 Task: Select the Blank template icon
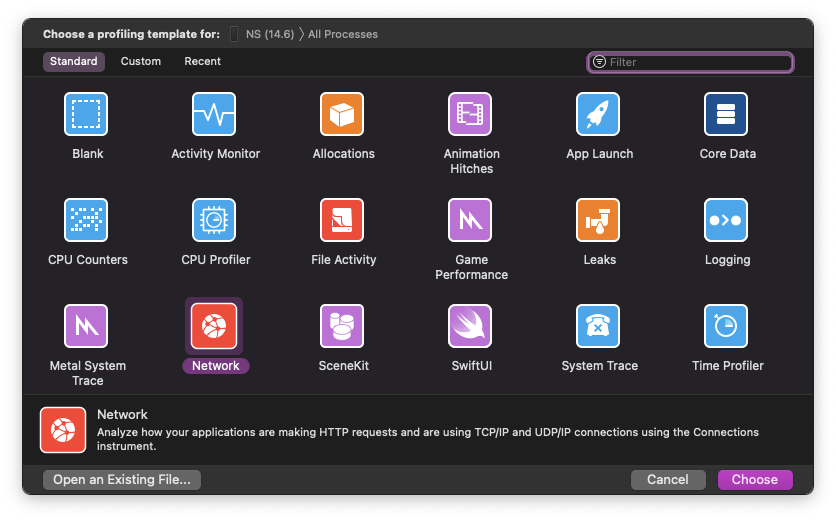point(86,114)
